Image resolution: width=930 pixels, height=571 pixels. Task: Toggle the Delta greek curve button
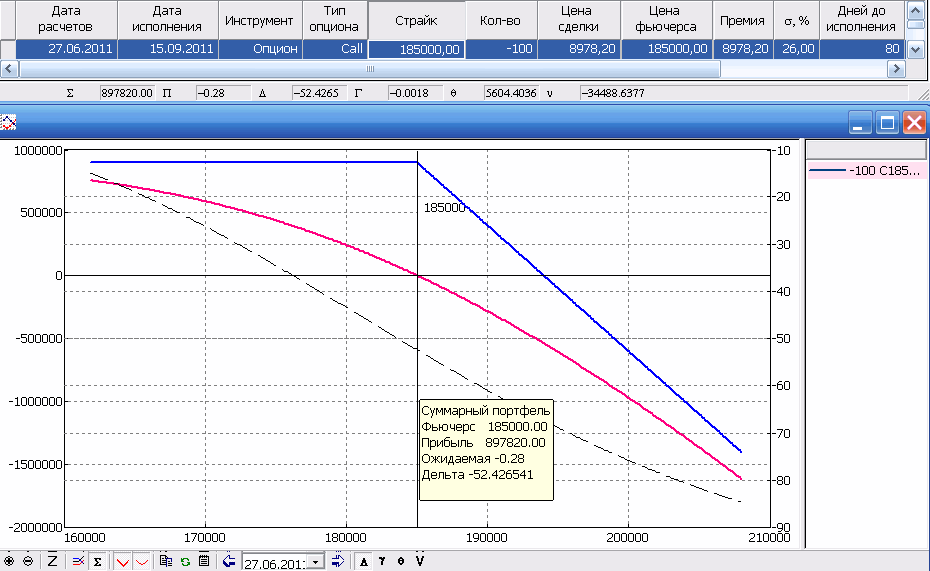coord(364,561)
